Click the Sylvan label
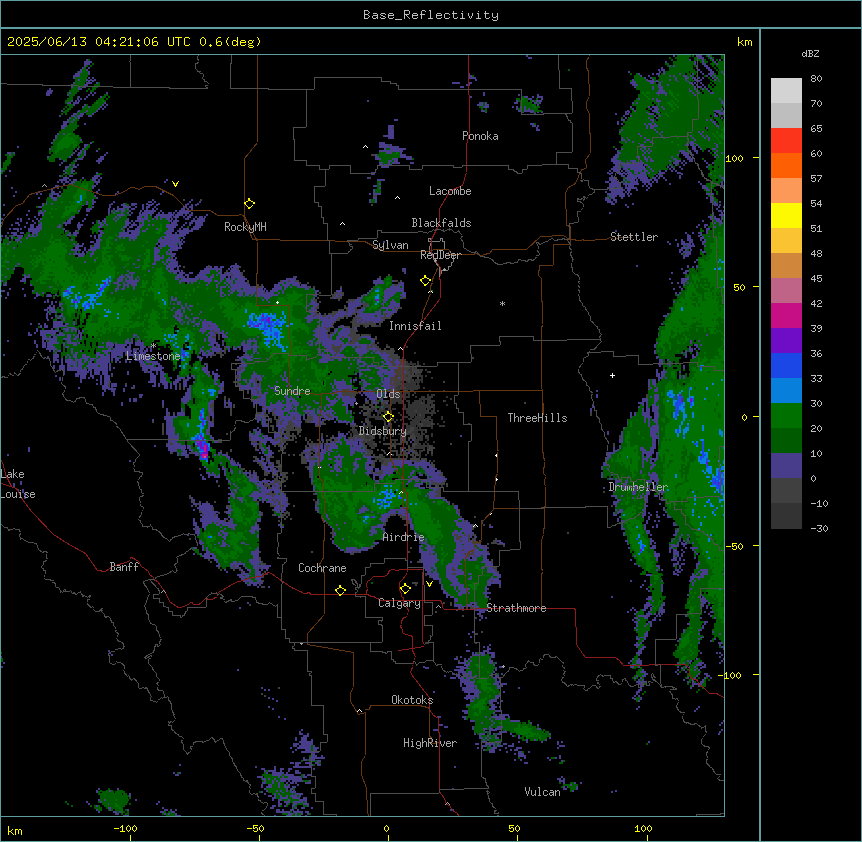 [x=390, y=245]
